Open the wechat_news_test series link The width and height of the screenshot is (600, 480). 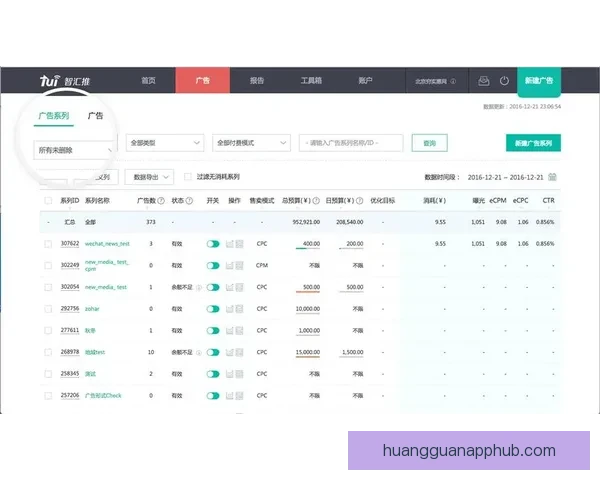point(107,244)
